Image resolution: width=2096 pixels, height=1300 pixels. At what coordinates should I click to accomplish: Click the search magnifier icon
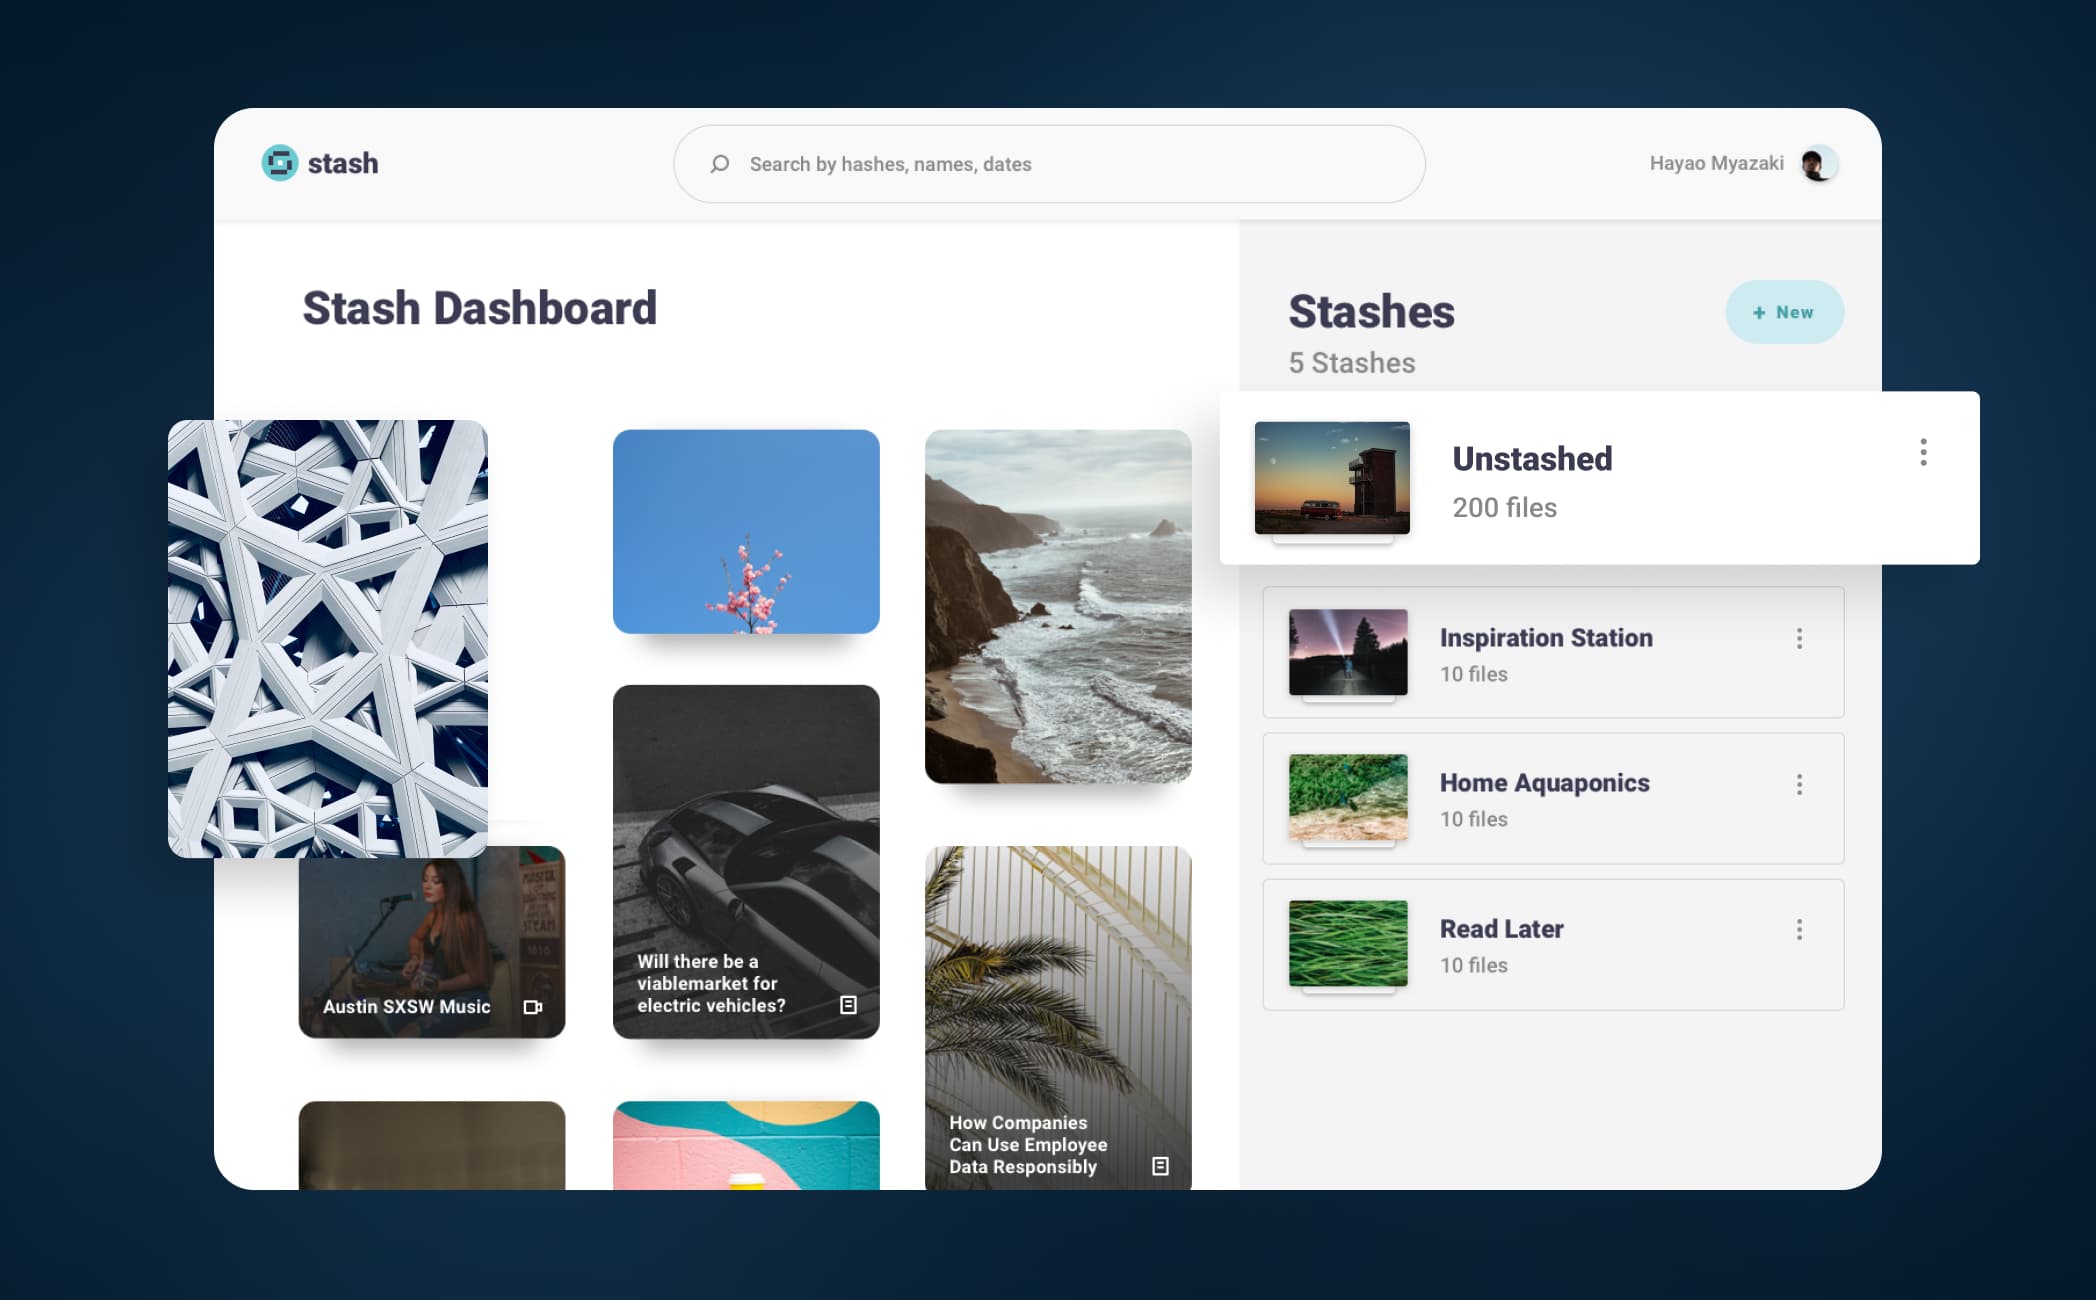[719, 164]
